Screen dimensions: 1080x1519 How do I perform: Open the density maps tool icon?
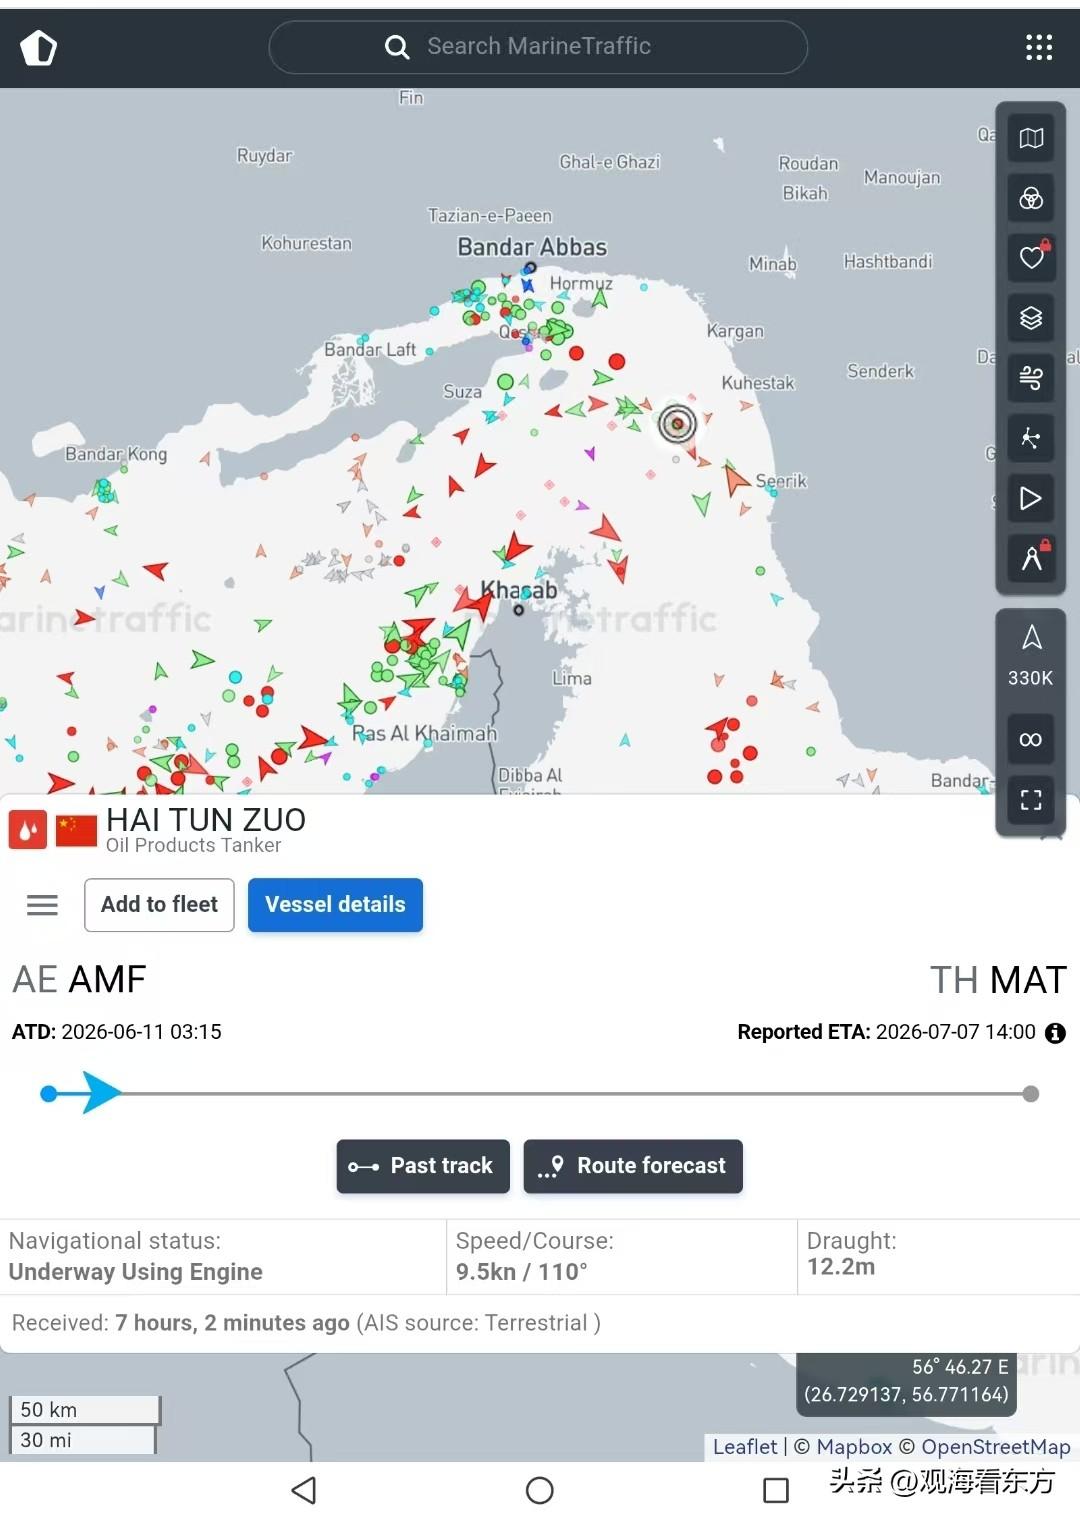(1031, 438)
